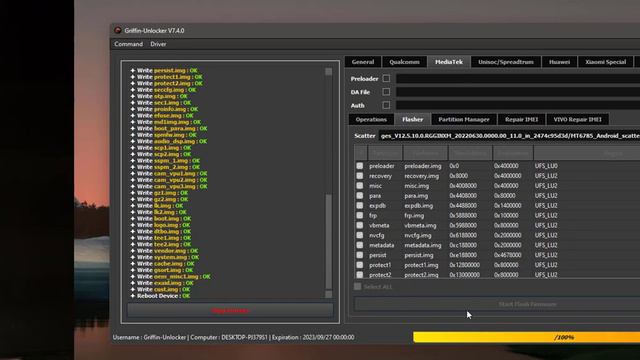Click the Start Flash Firmware button

pos(497,304)
